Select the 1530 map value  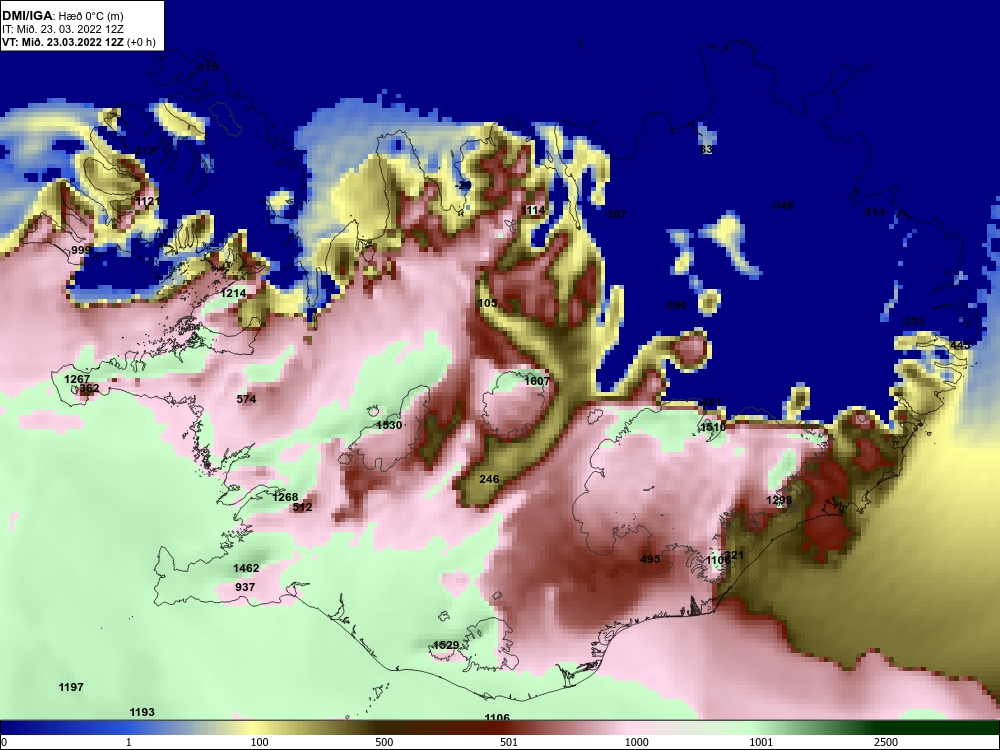(389, 425)
